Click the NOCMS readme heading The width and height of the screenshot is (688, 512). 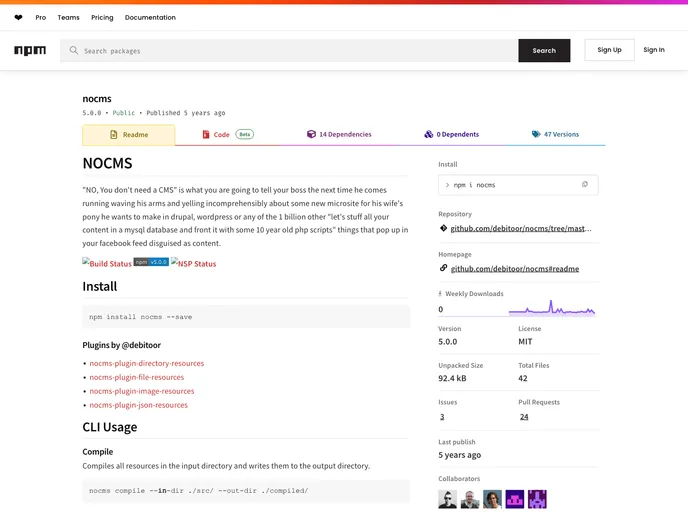coord(107,163)
